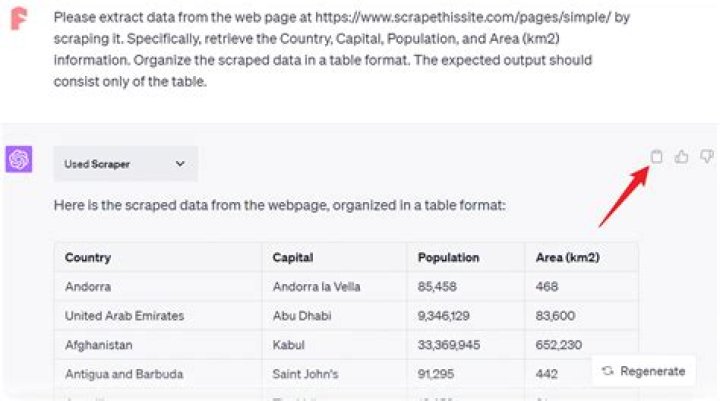Select the Population column header

tap(448, 257)
